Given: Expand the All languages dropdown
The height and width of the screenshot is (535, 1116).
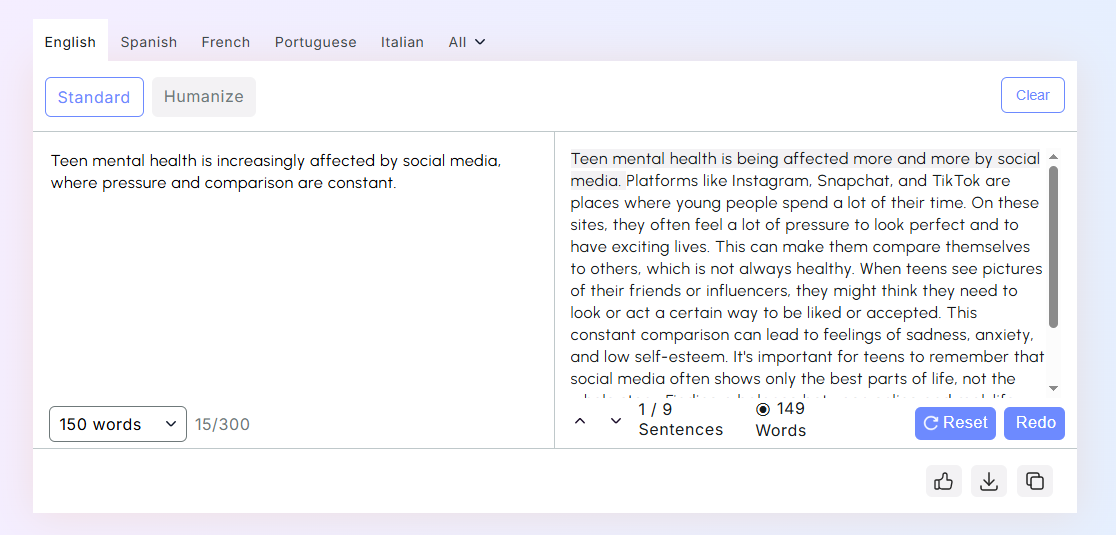Looking at the screenshot, I should [467, 42].
